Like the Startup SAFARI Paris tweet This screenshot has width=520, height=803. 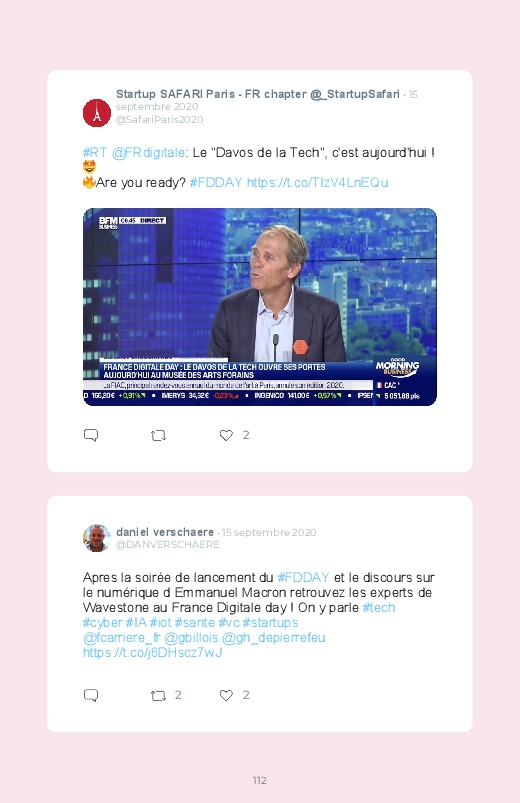[x=226, y=435]
